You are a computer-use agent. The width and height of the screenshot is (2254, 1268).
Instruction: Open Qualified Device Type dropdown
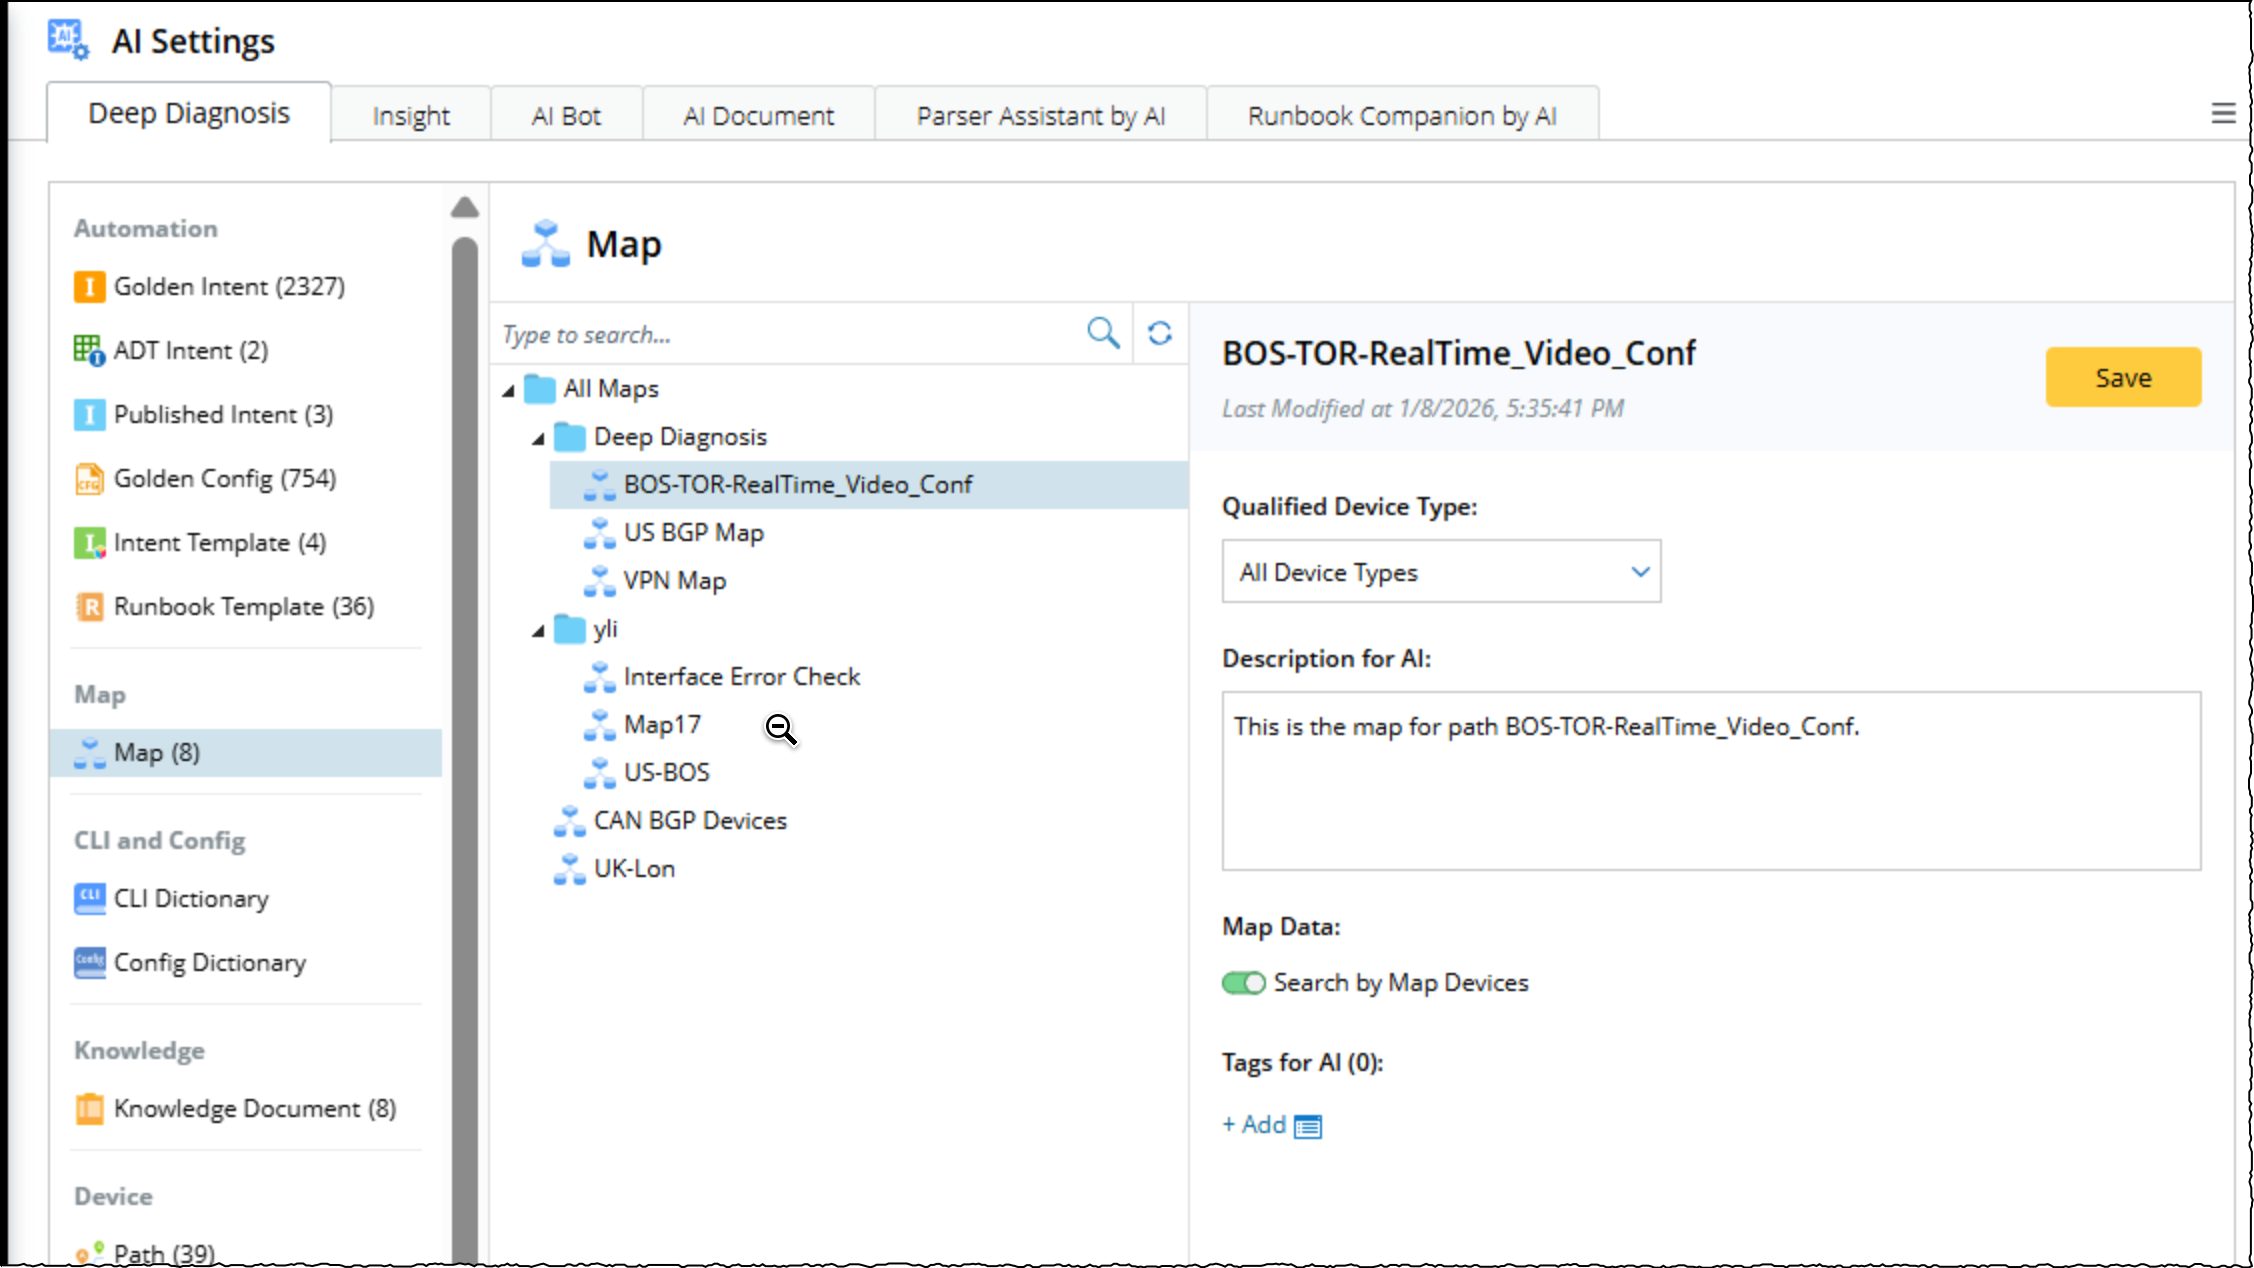pos(1440,572)
